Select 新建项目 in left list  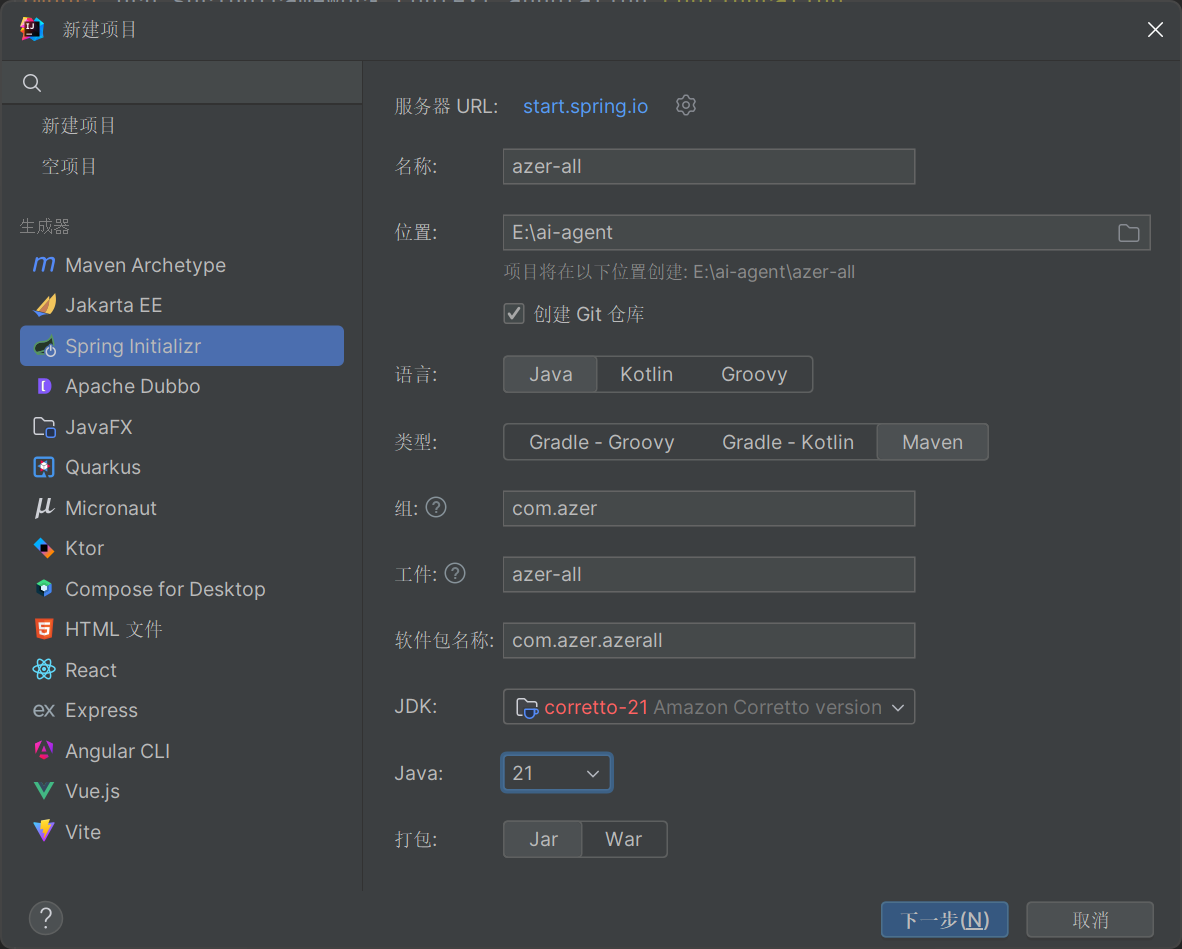79,125
